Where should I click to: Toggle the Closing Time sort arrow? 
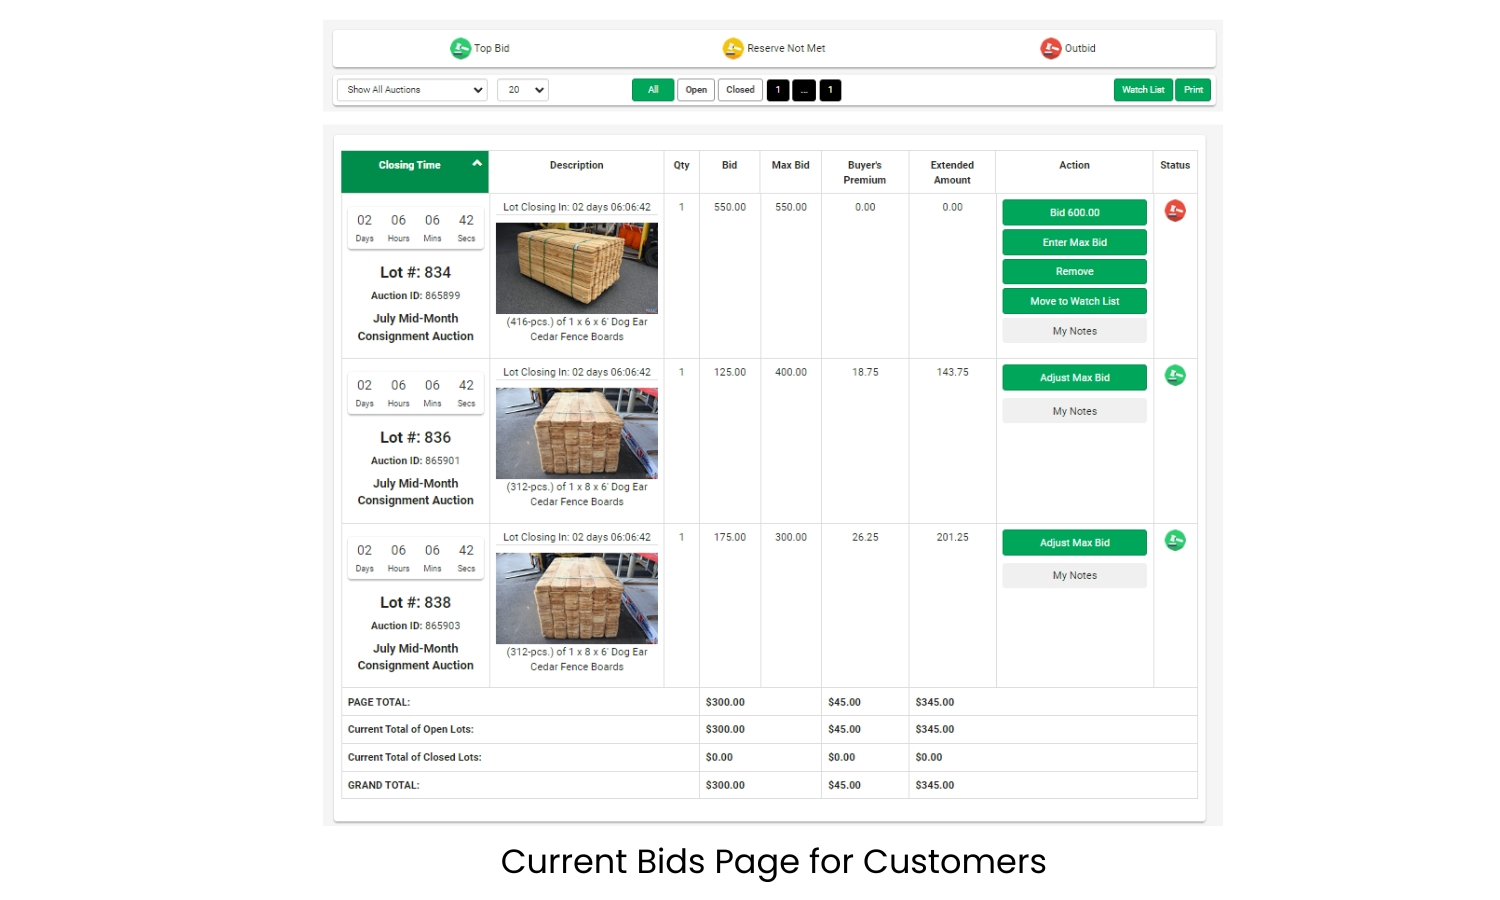pyautogui.click(x=477, y=163)
